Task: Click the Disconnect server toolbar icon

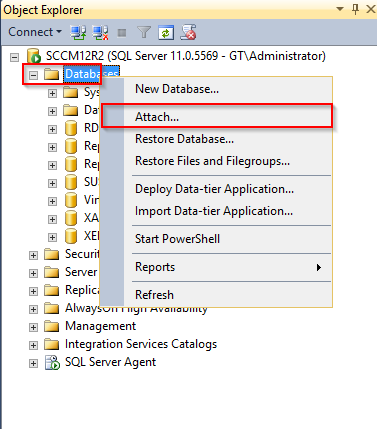Action: point(100,32)
